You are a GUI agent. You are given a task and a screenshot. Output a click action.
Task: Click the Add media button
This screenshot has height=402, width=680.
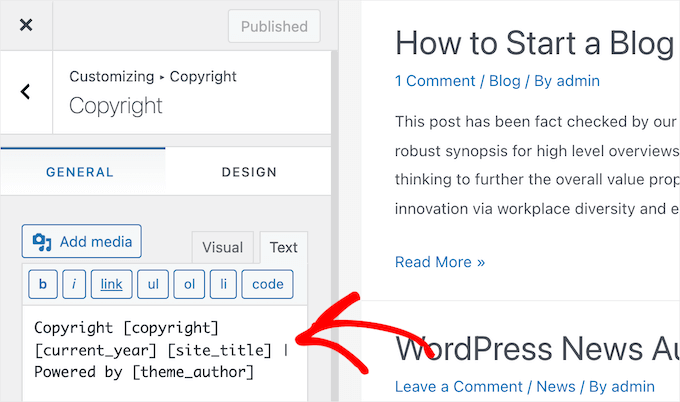tap(83, 241)
